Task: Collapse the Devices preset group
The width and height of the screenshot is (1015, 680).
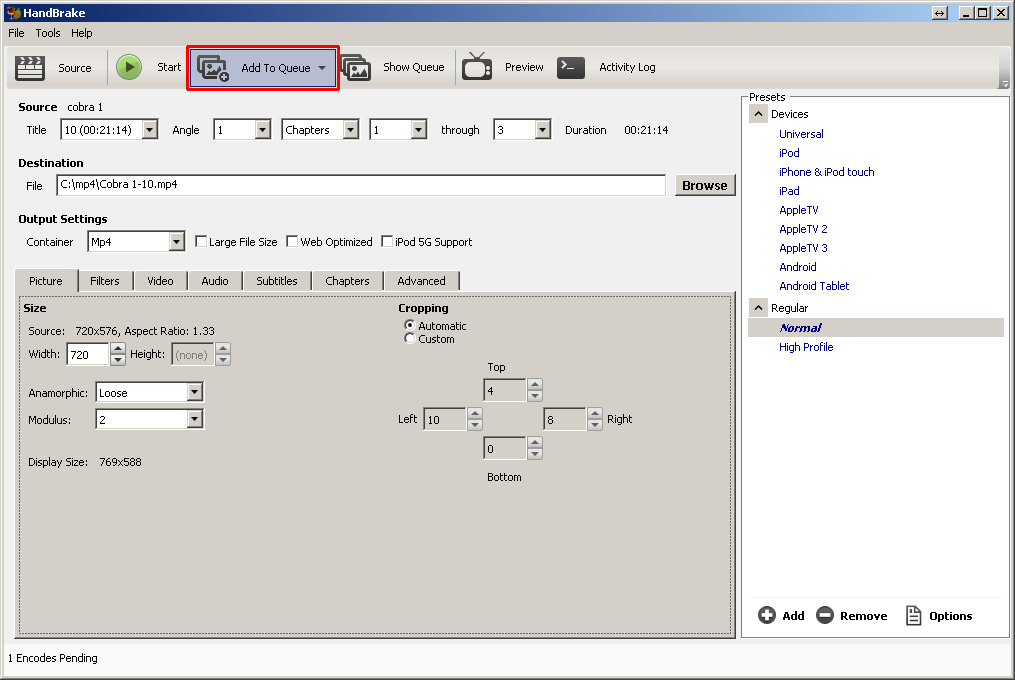Action: coord(758,114)
